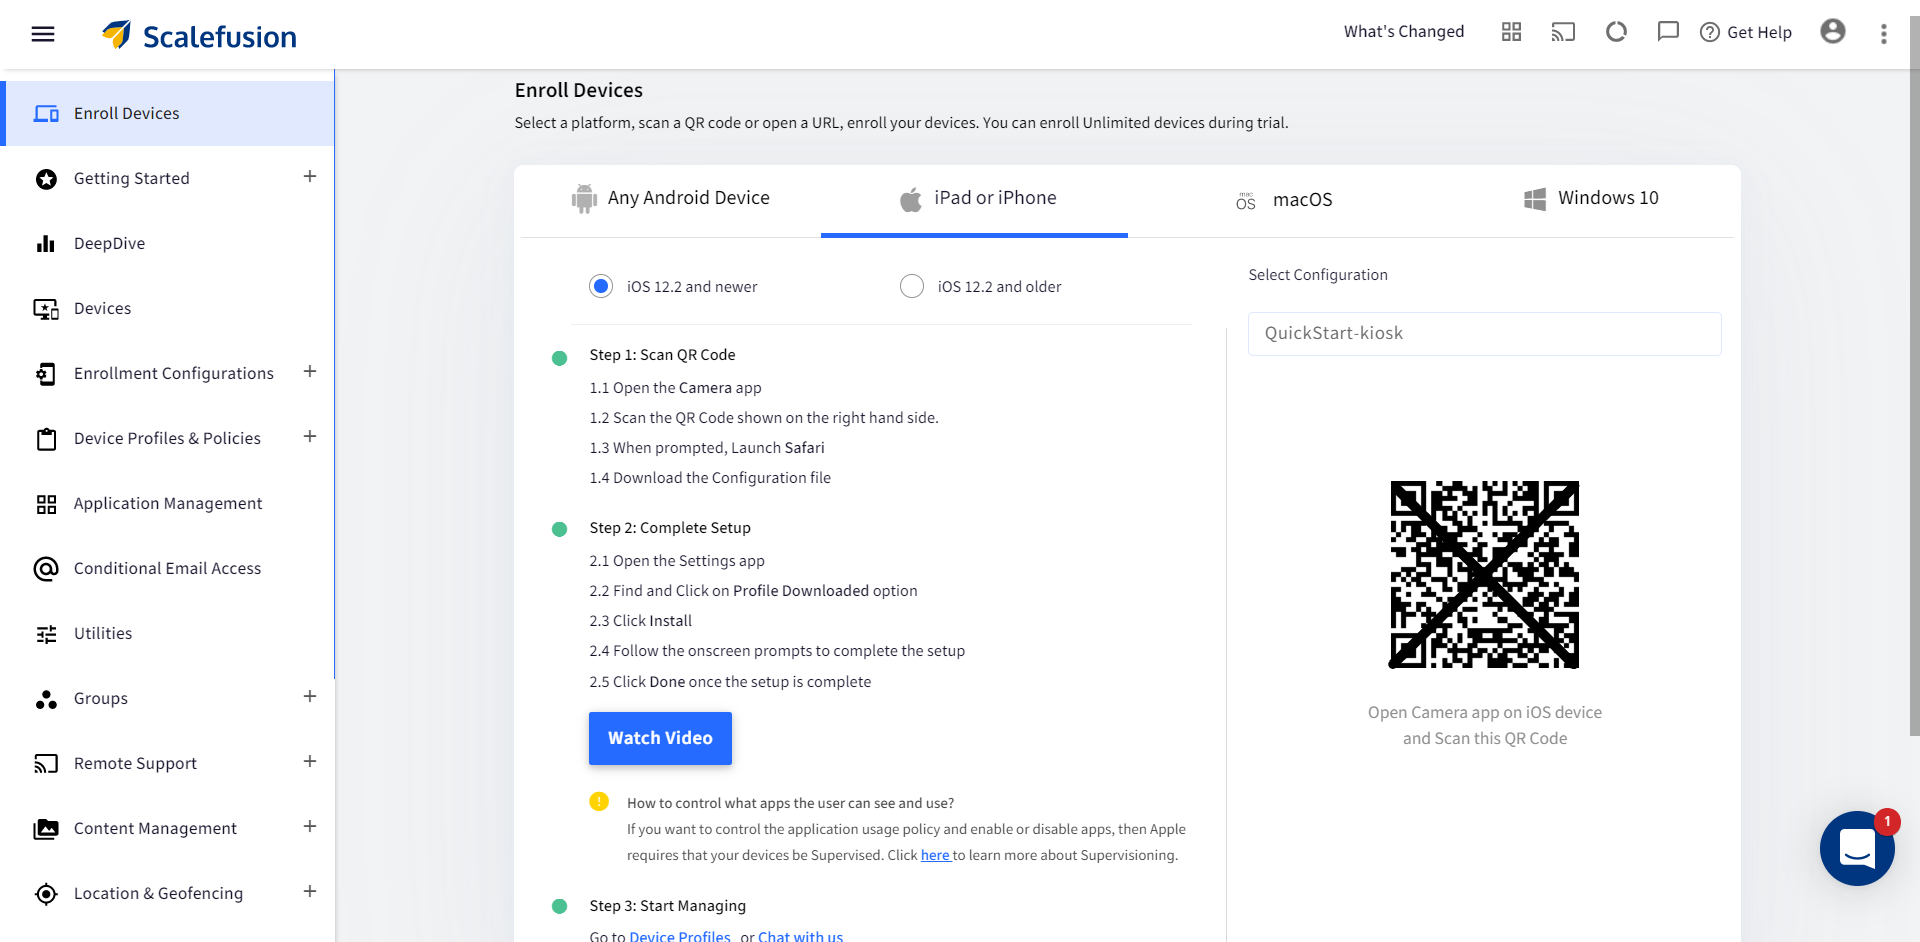Viewport: 1920px width, 942px height.
Task: Open the Intercom chat launcher bubble
Action: coord(1857,848)
